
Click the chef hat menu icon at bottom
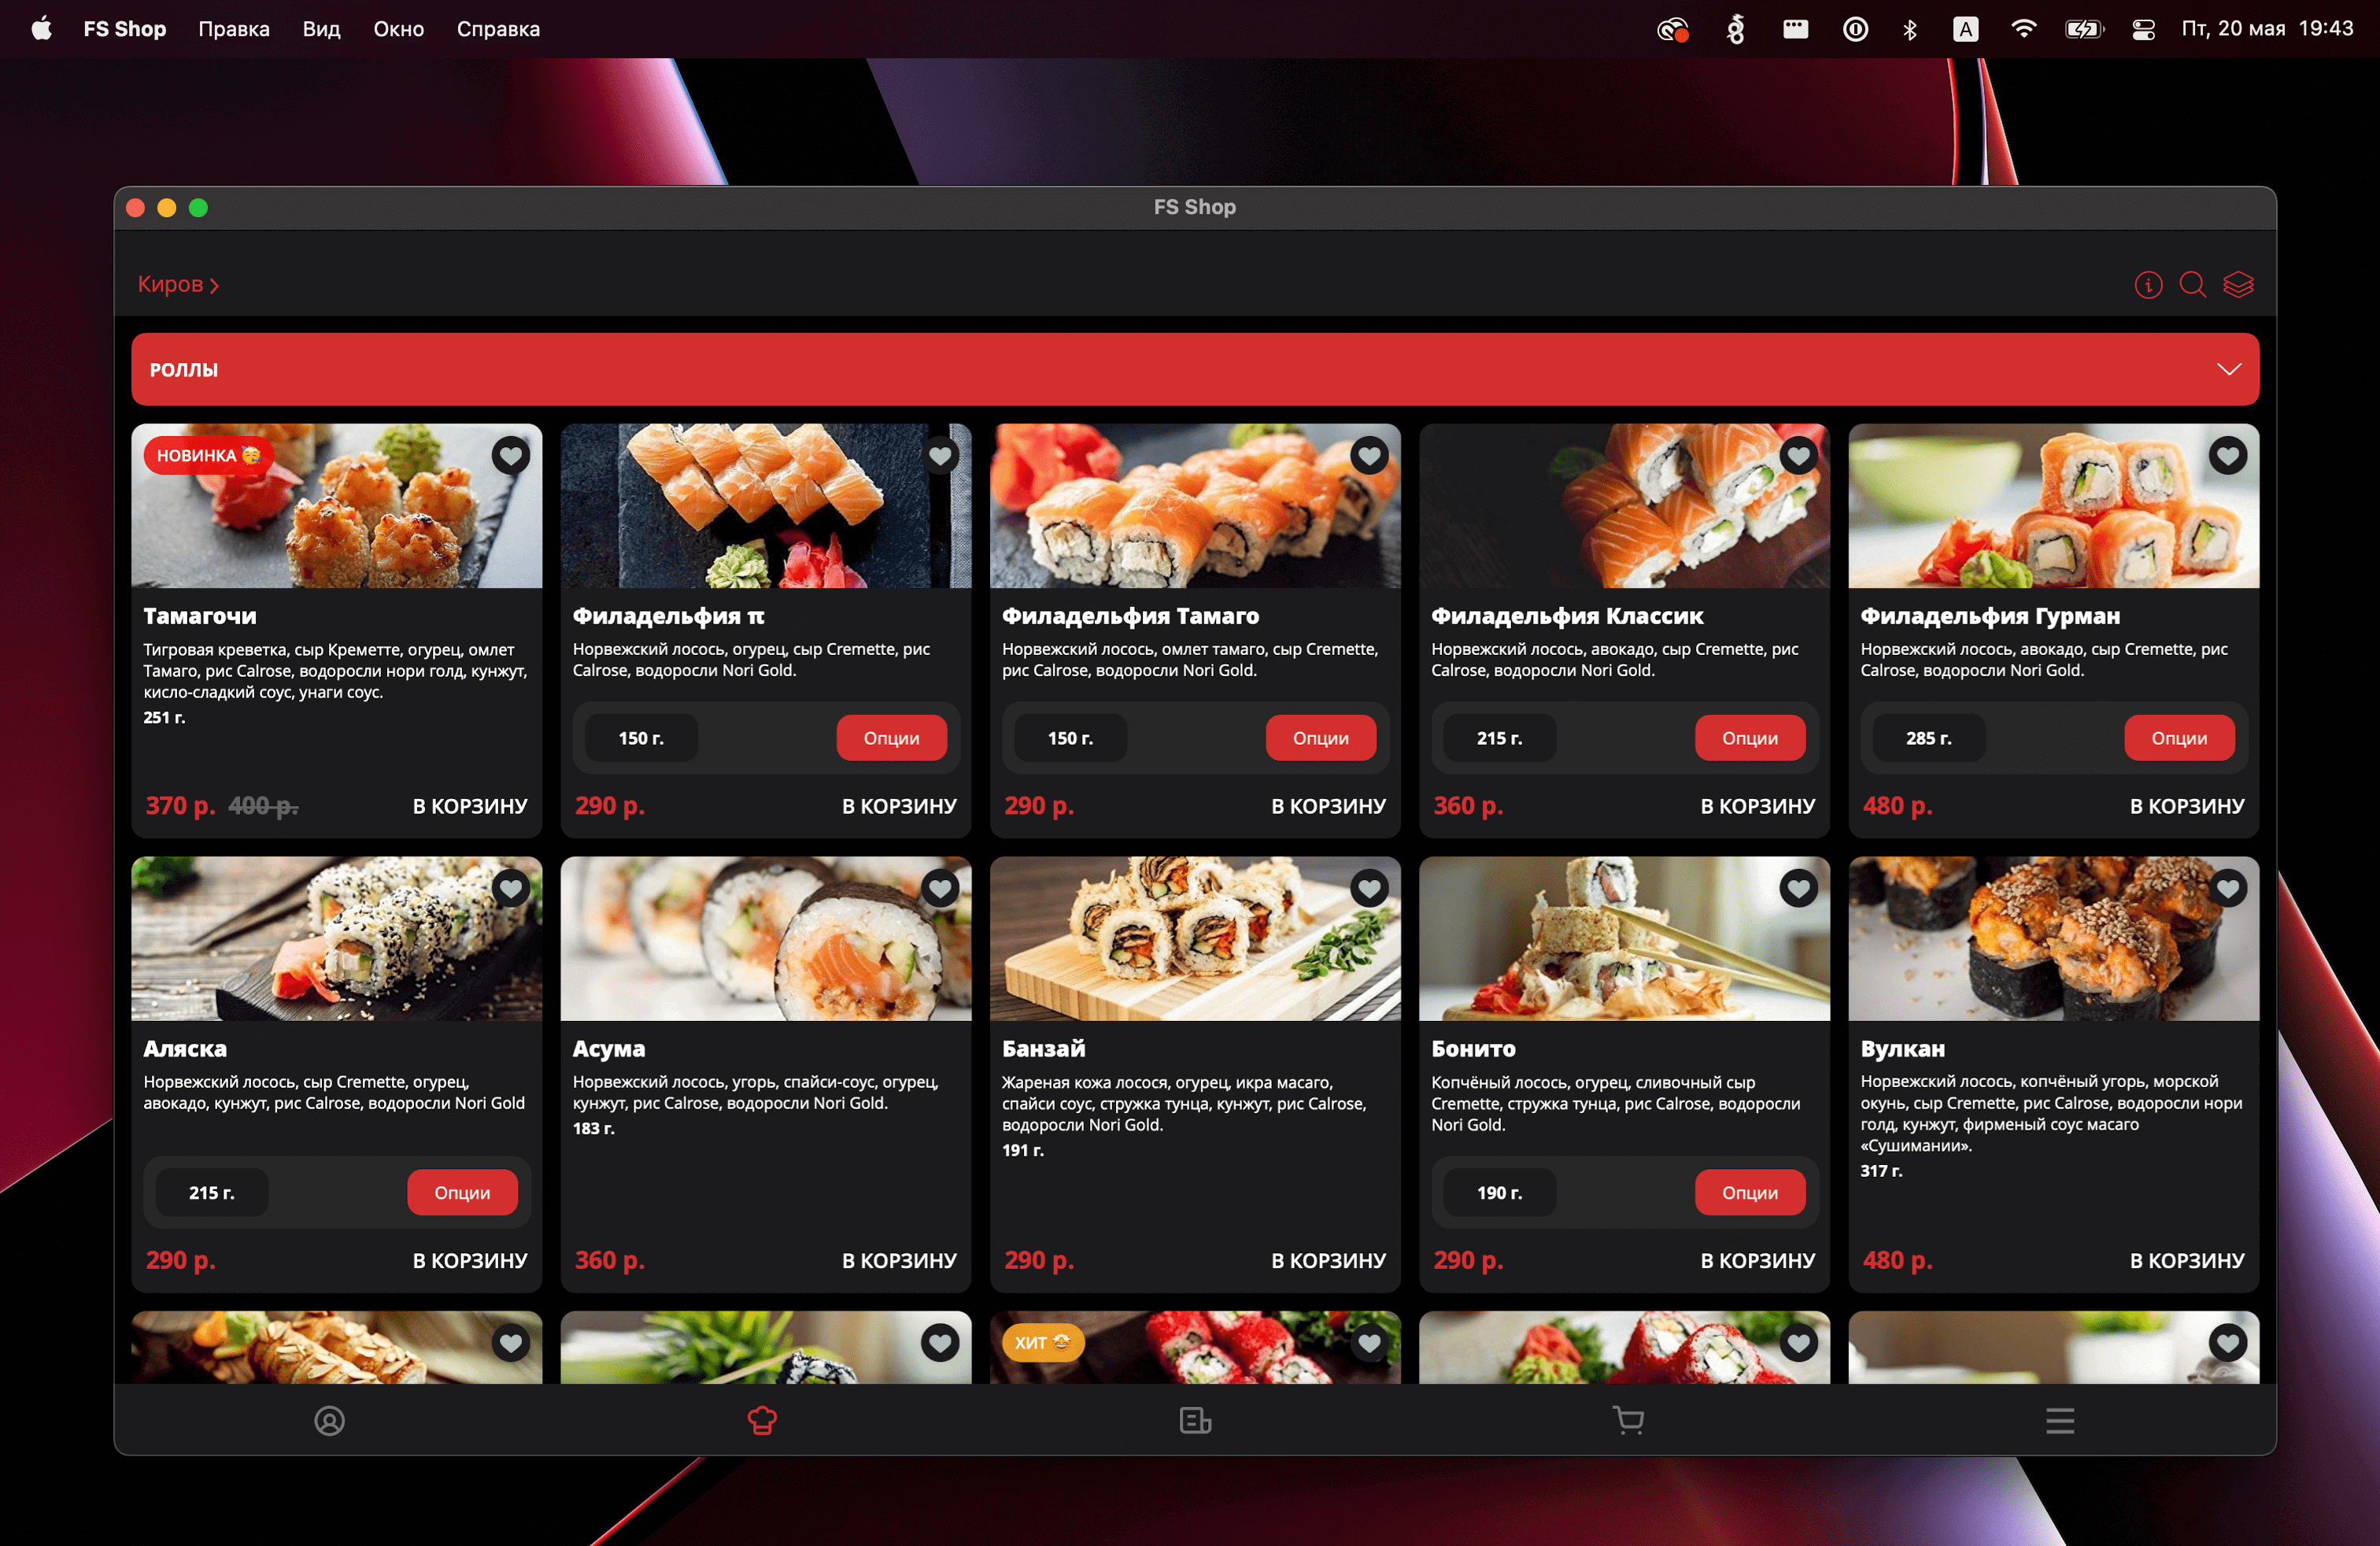click(x=763, y=1420)
